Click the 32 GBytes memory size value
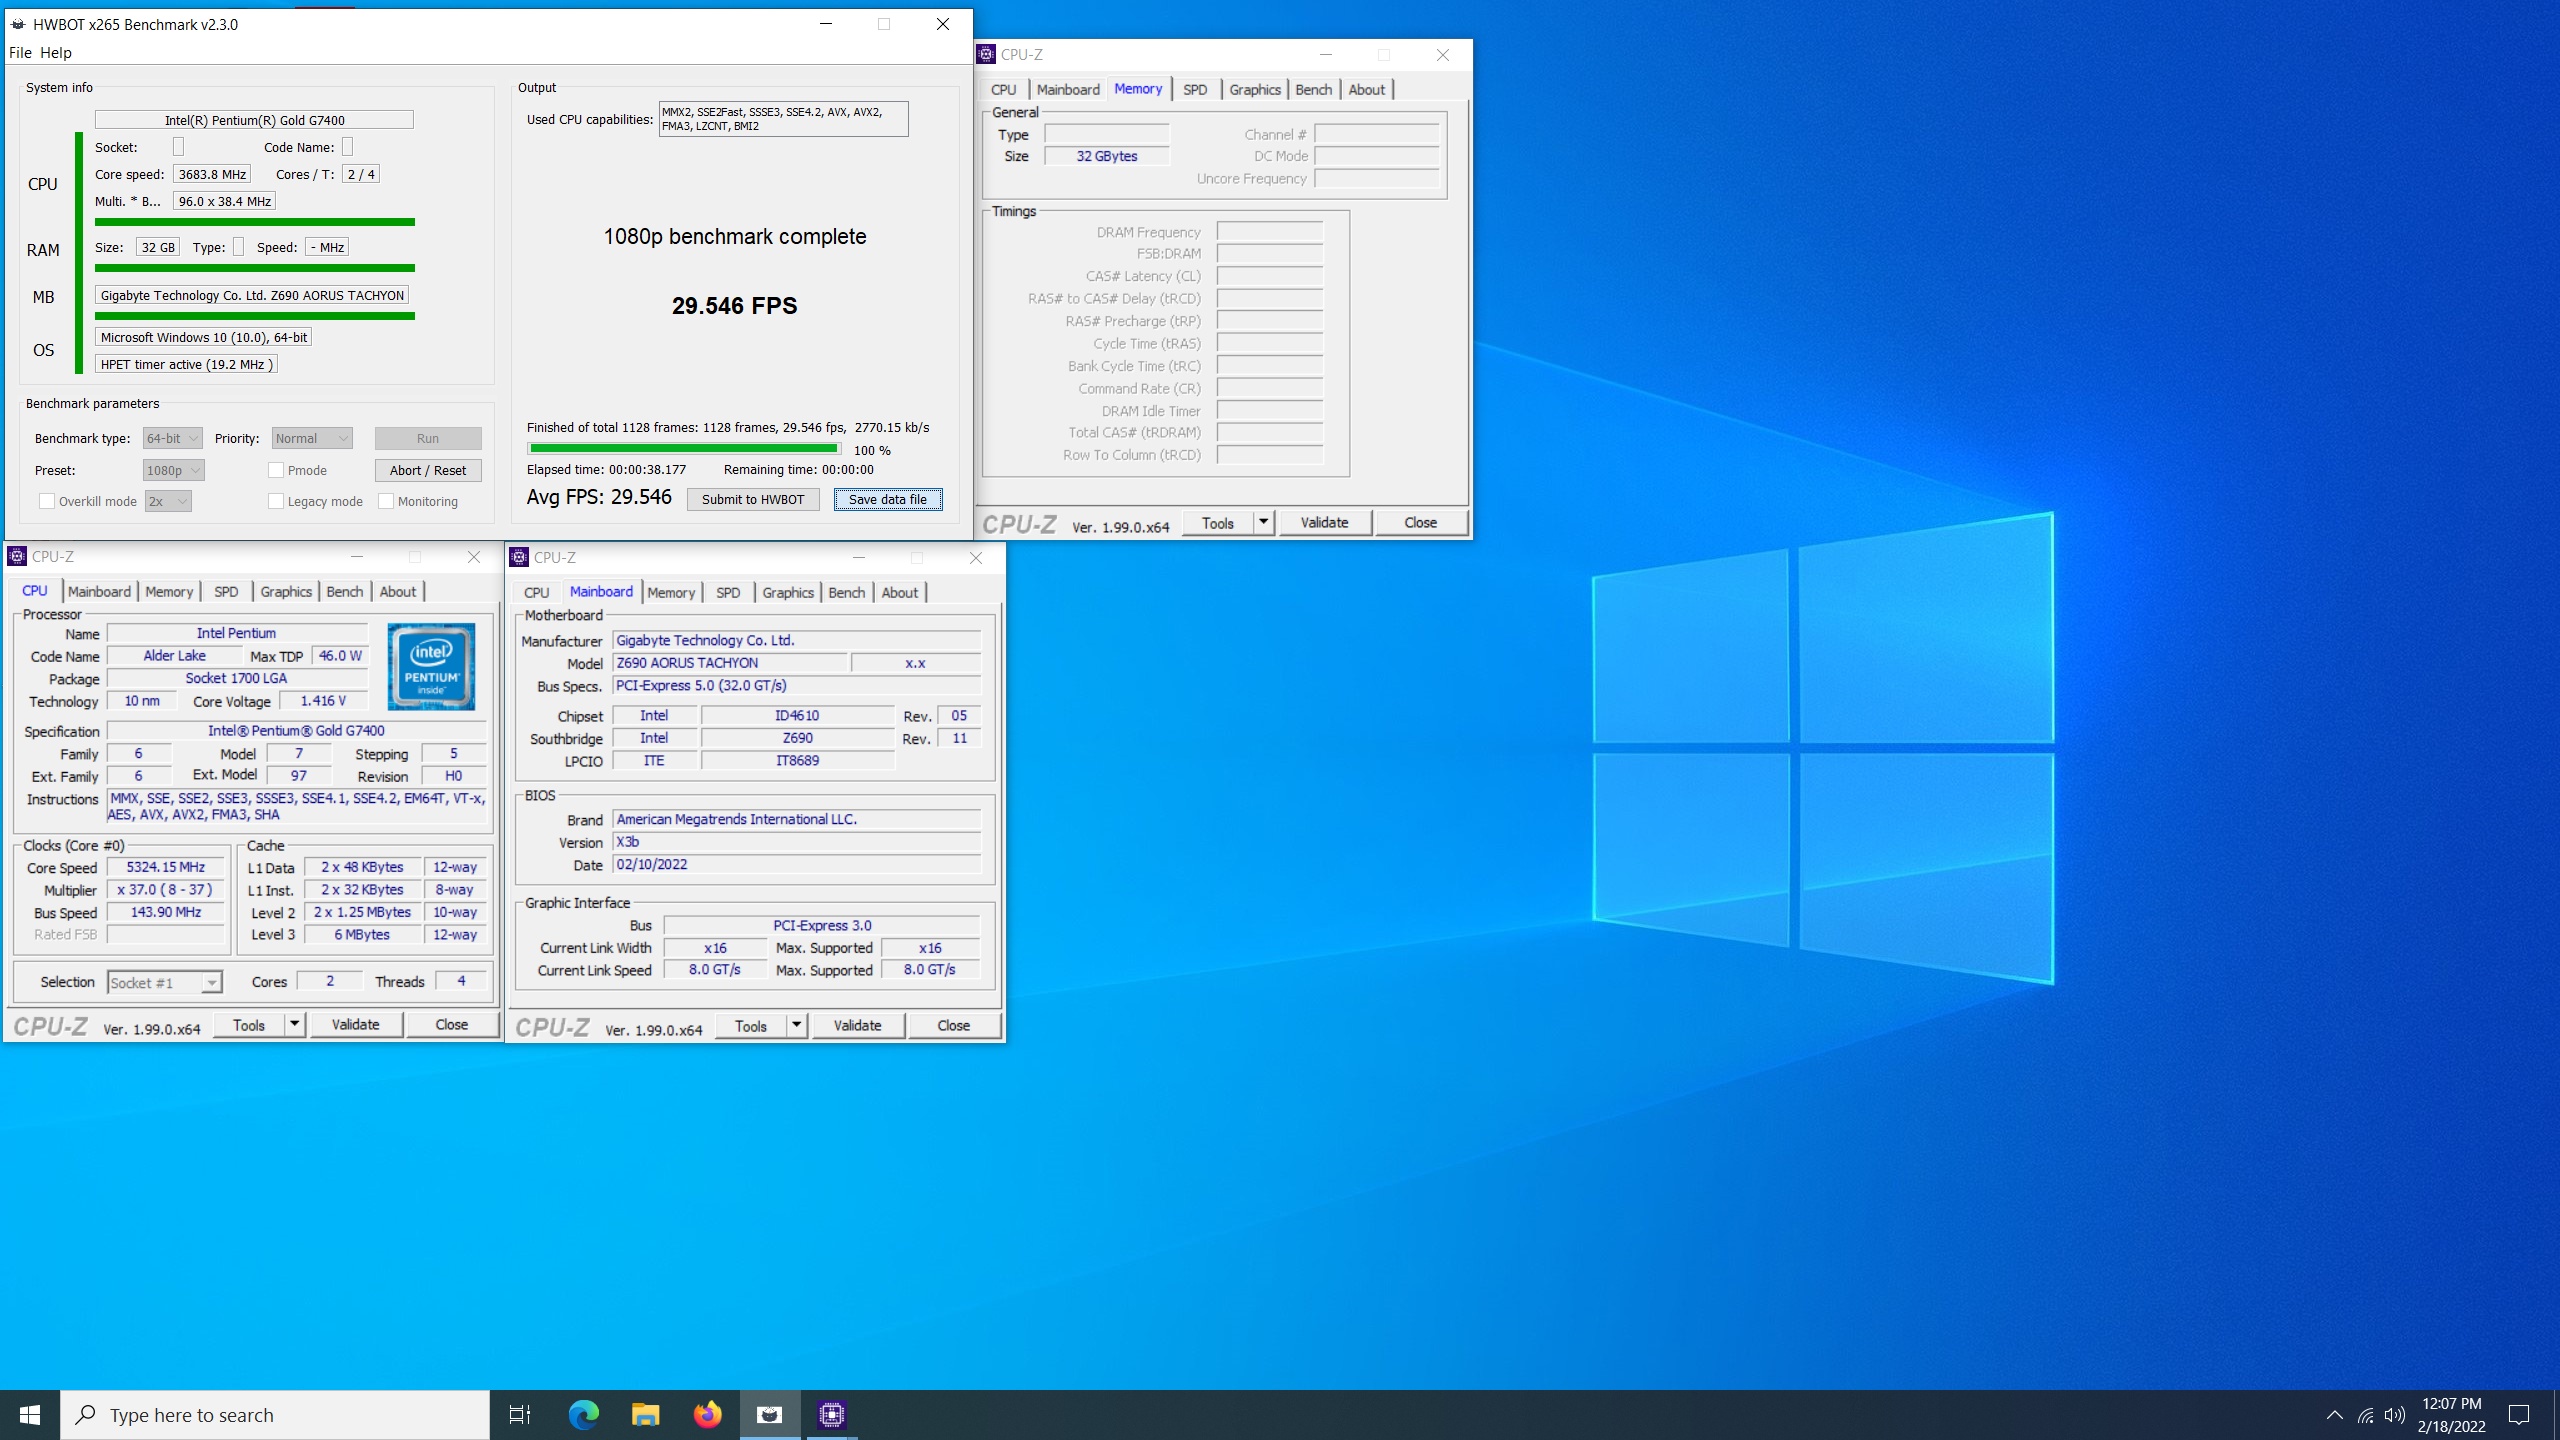Screen dimensions: 2560x1440 tap(1106, 156)
